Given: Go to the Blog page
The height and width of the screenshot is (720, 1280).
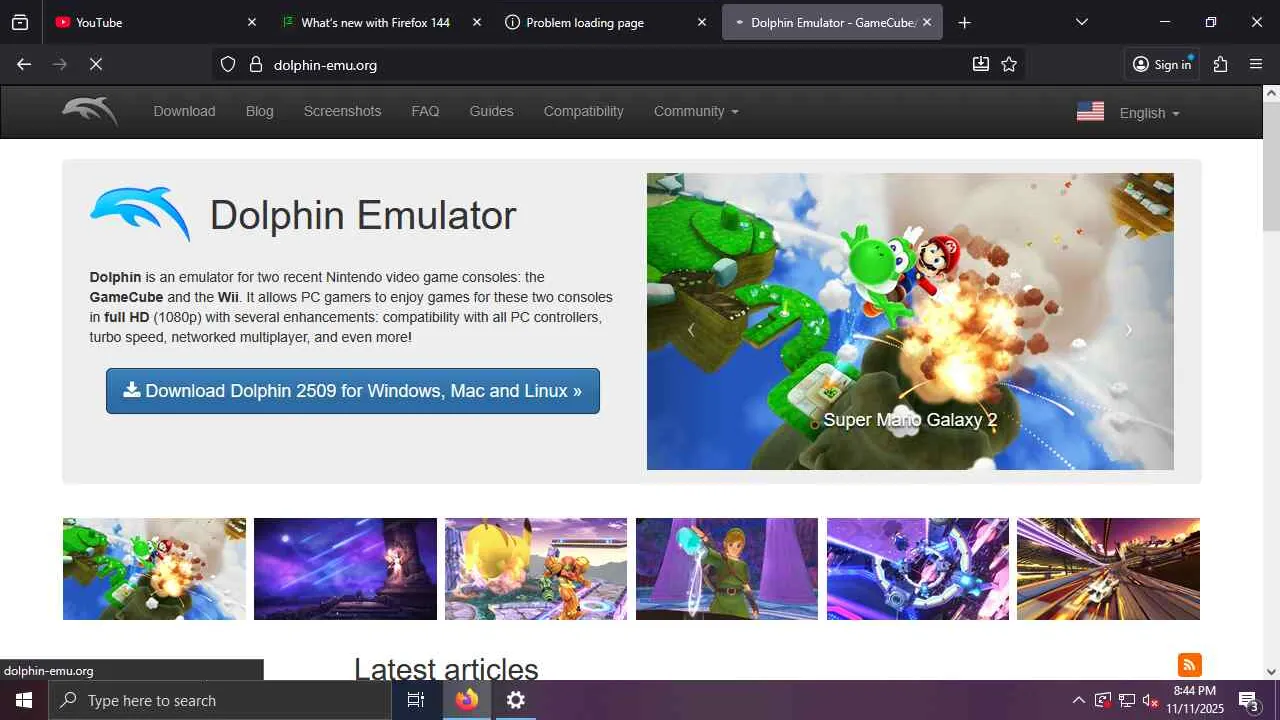Looking at the screenshot, I should (260, 111).
